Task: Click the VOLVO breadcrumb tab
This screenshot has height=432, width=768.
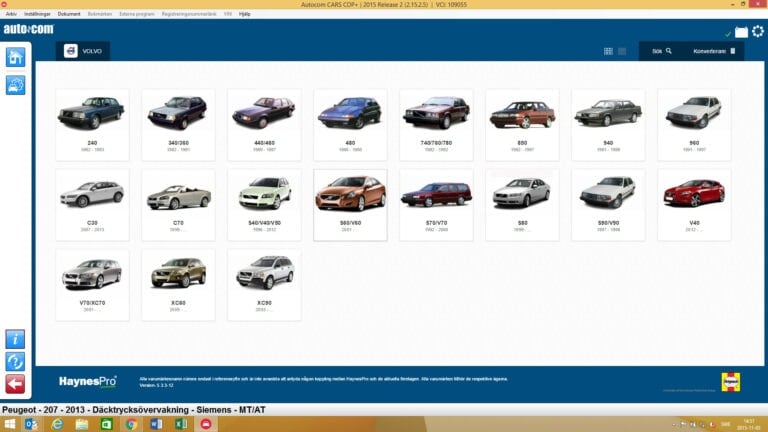Action: 83,51
